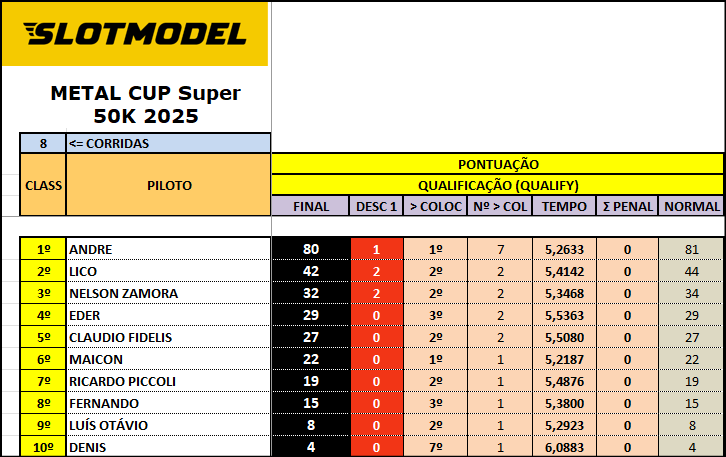
Task: Click RICARDO PICCOLI's name cell
Action: [168, 381]
